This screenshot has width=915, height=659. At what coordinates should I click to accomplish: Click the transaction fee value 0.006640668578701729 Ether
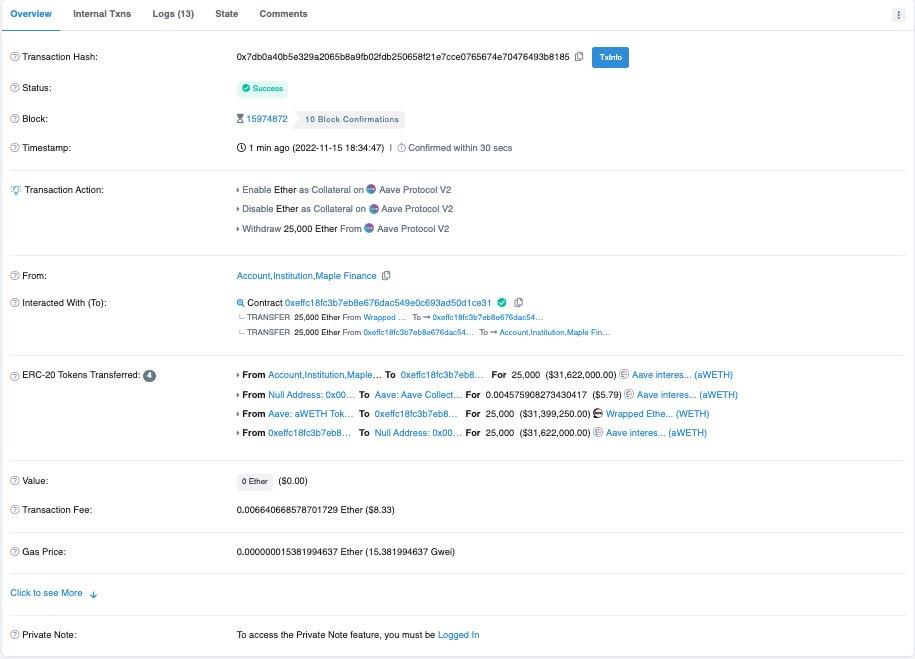(x=299, y=510)
